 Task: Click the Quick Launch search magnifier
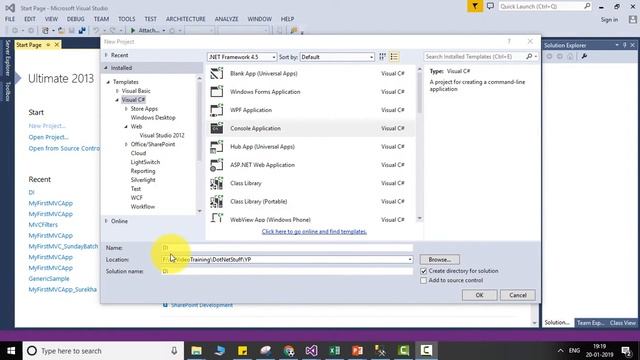(587, 6)
